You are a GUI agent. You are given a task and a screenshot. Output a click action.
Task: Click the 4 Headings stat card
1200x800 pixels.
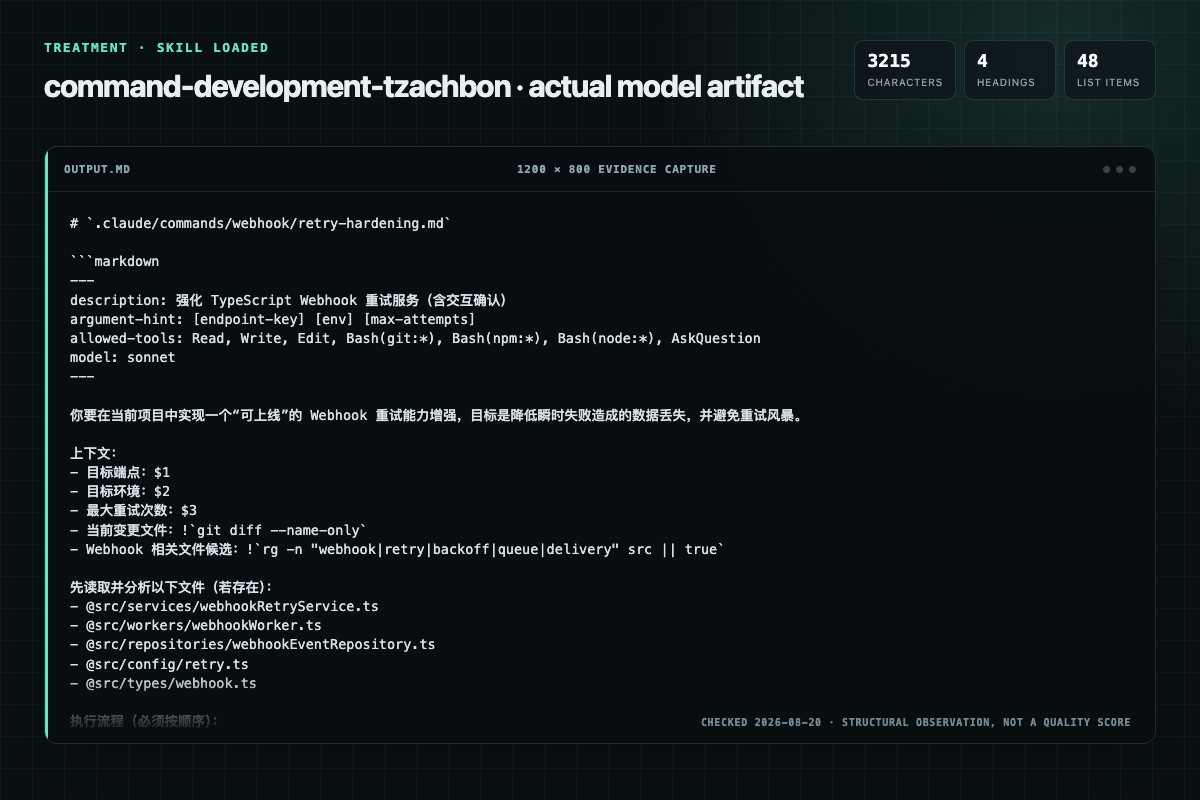[x=1010, y=70]
